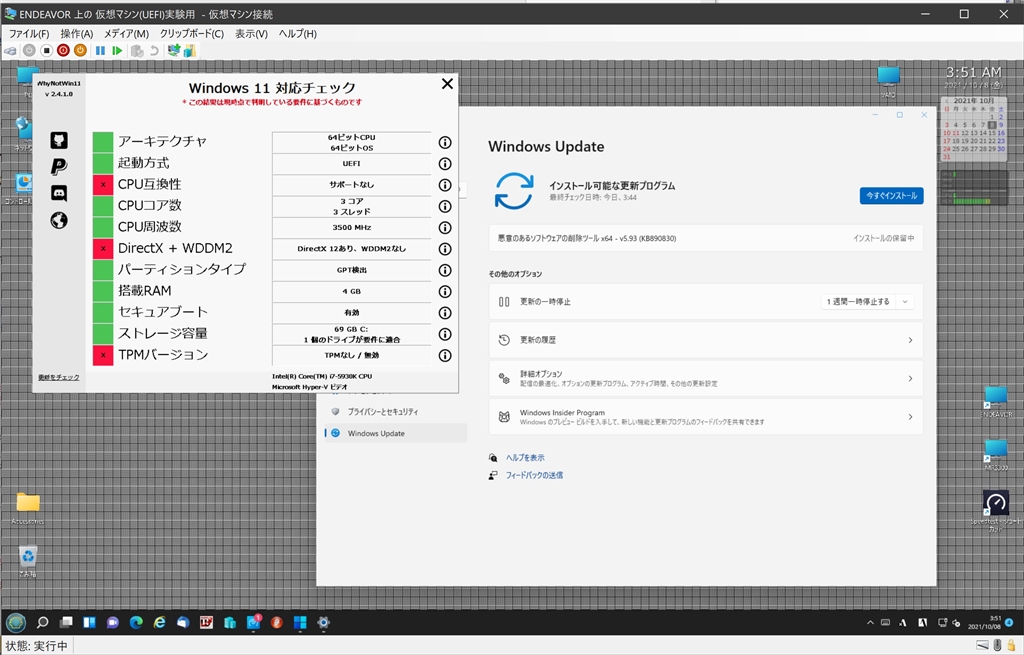Open the GitHub icon in WhyNotWin11

[x=59, y=140]
